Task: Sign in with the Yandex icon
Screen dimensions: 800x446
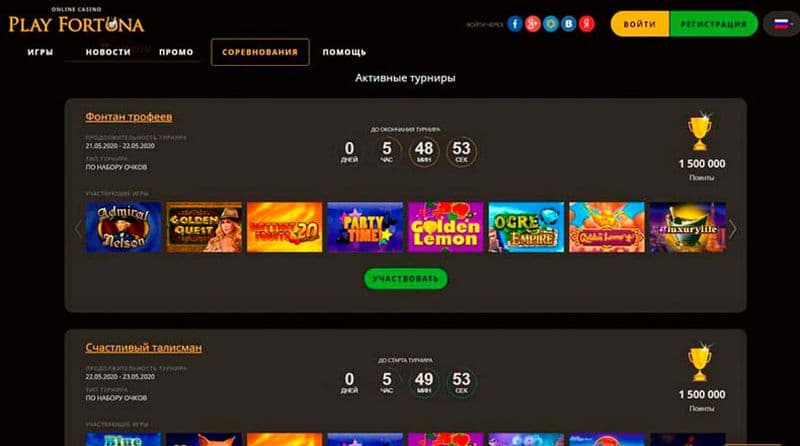Action: pos(587,23)
